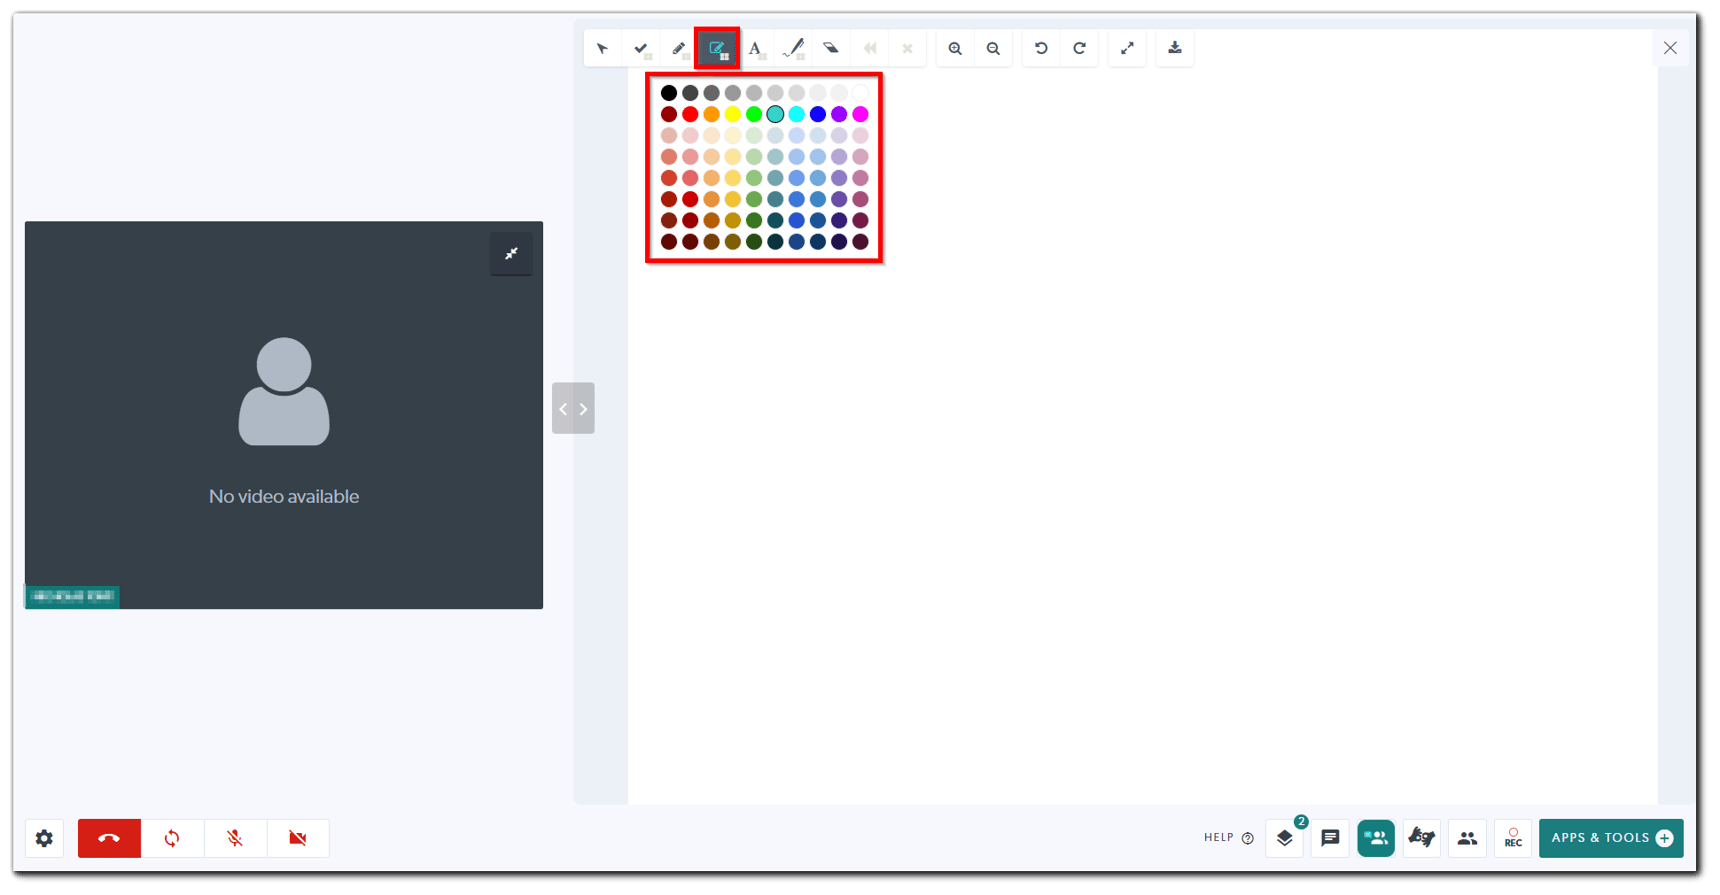Pick the eraser tool

point(831,48)
